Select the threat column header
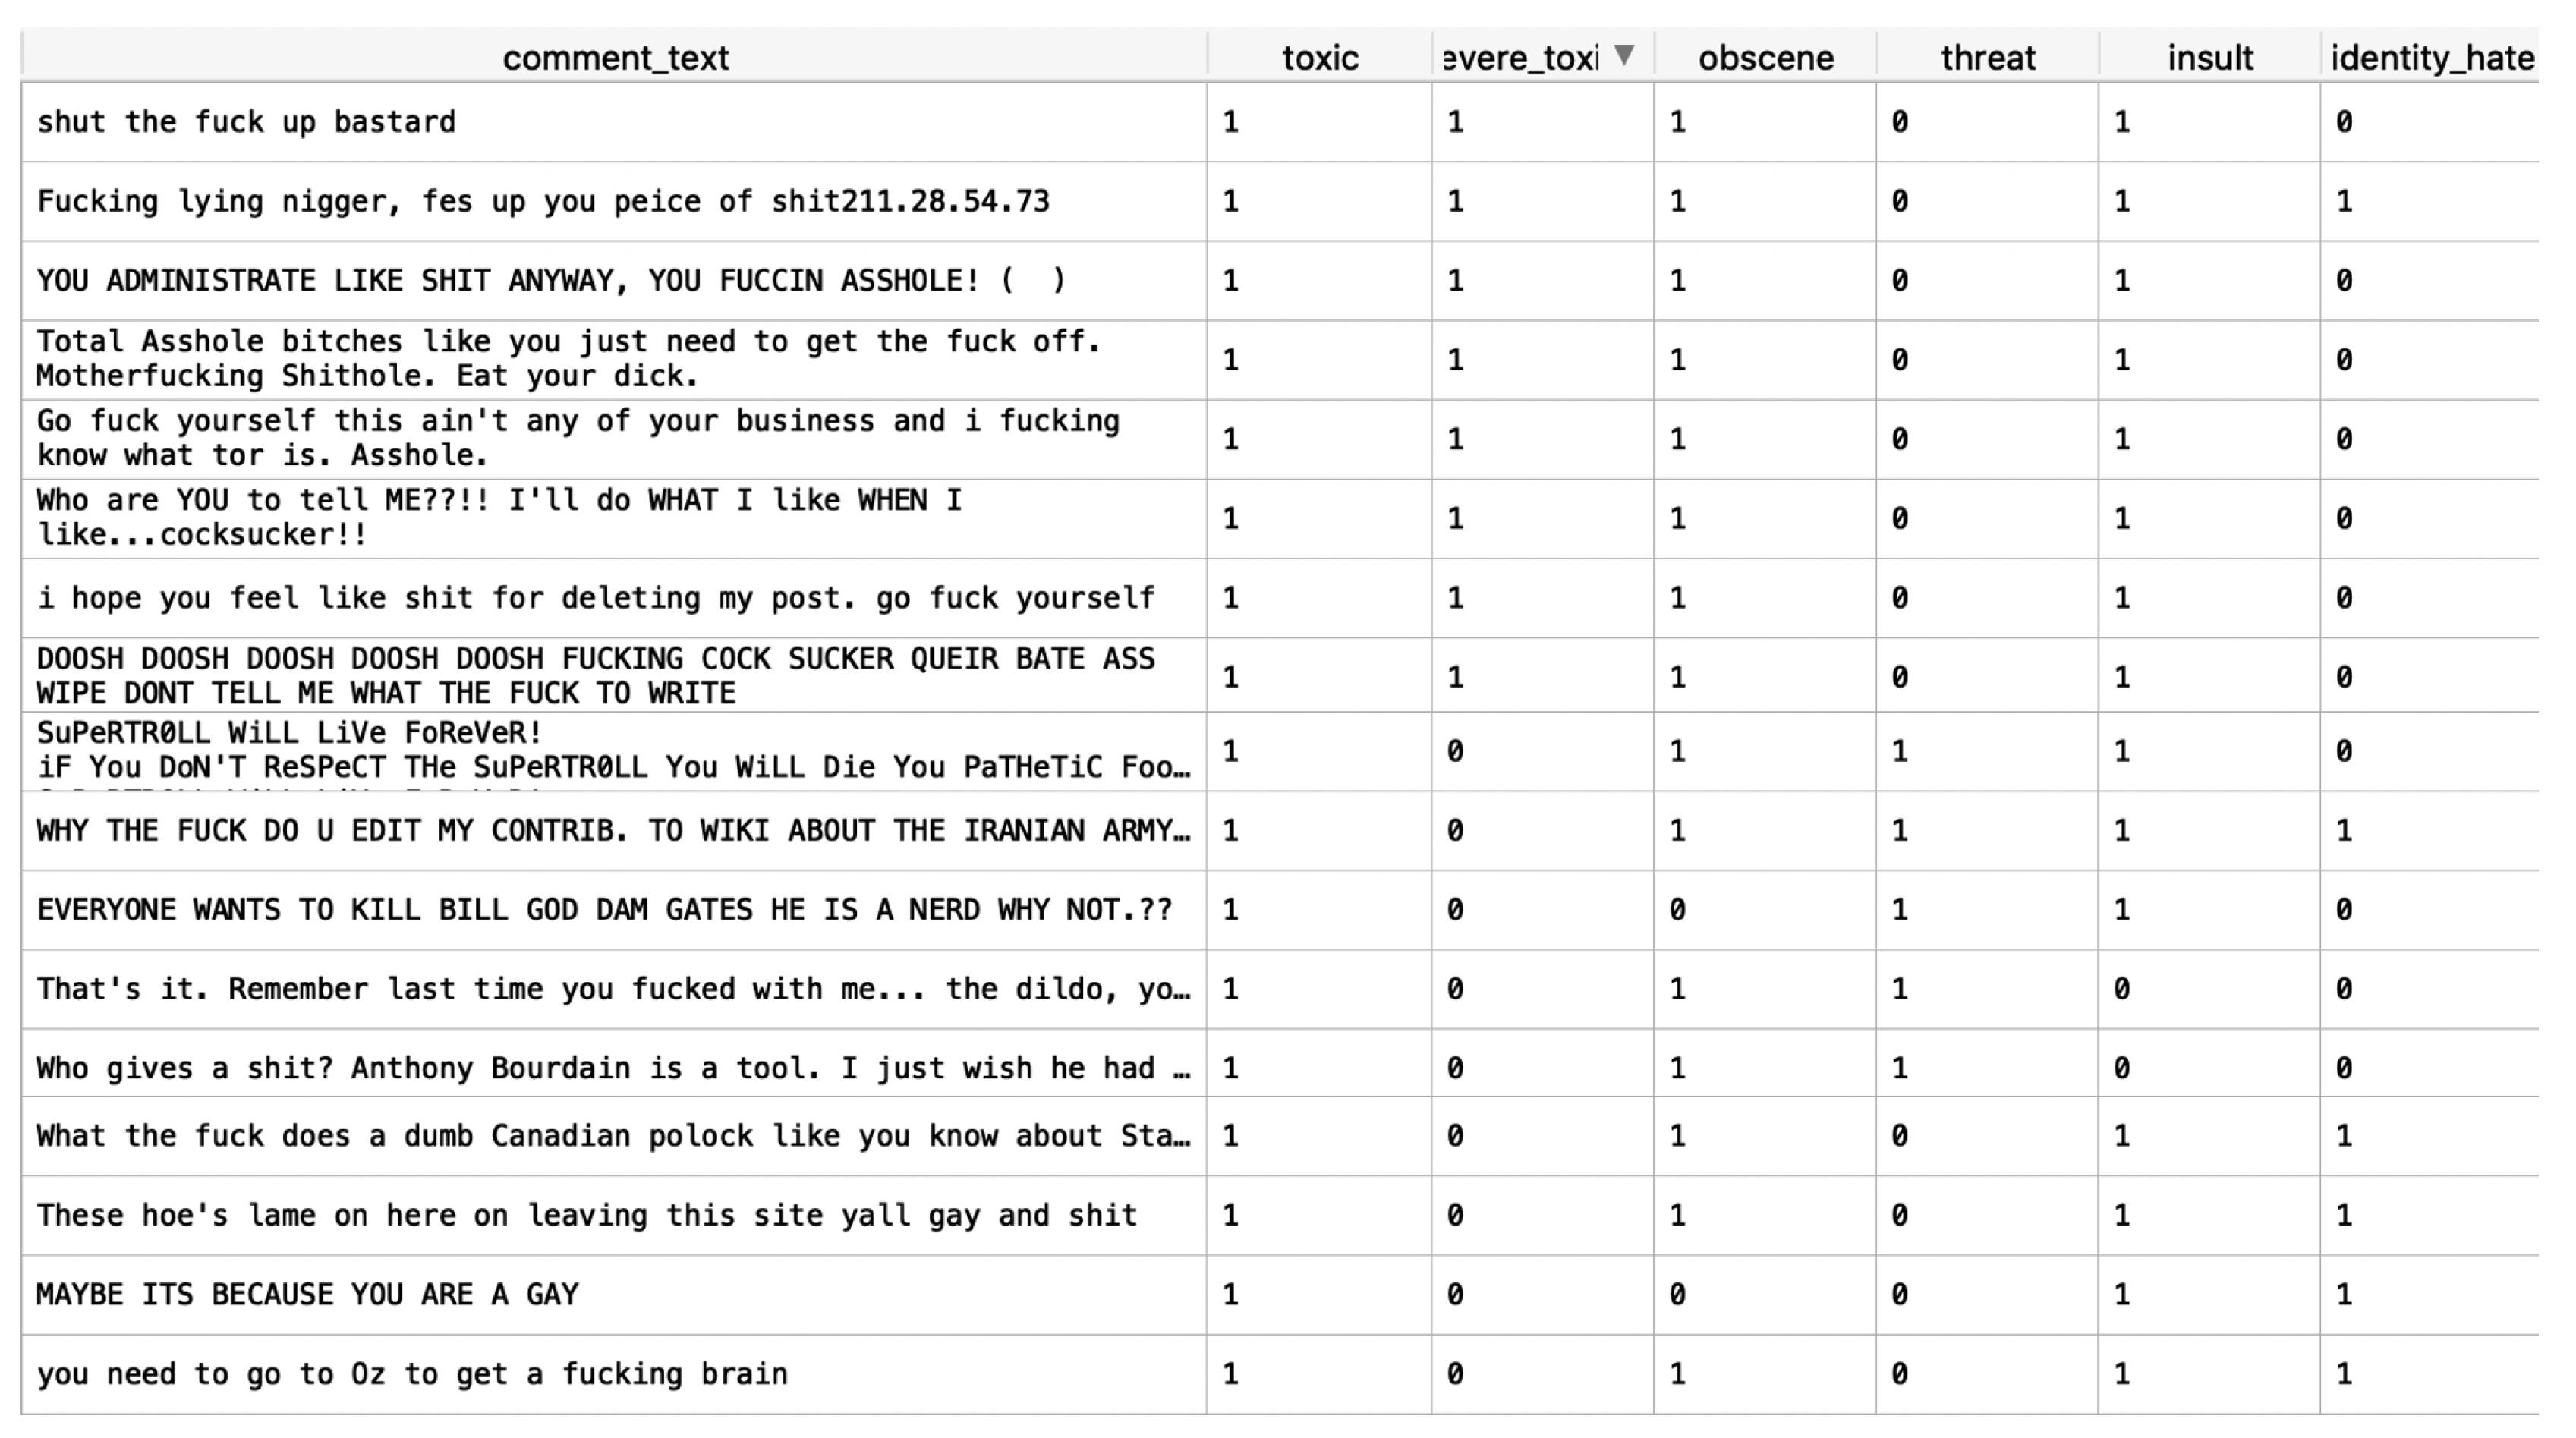The height and width of the screenshot is (1438, 2576). [1987, 58]
